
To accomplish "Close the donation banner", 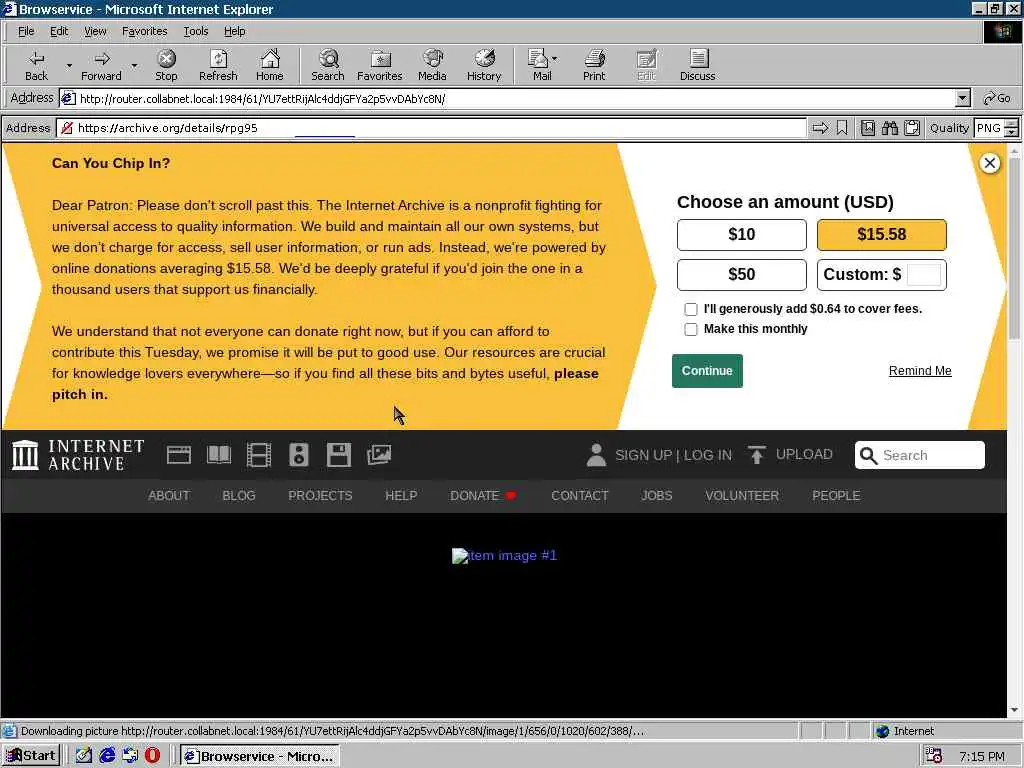I will [989, 163].
